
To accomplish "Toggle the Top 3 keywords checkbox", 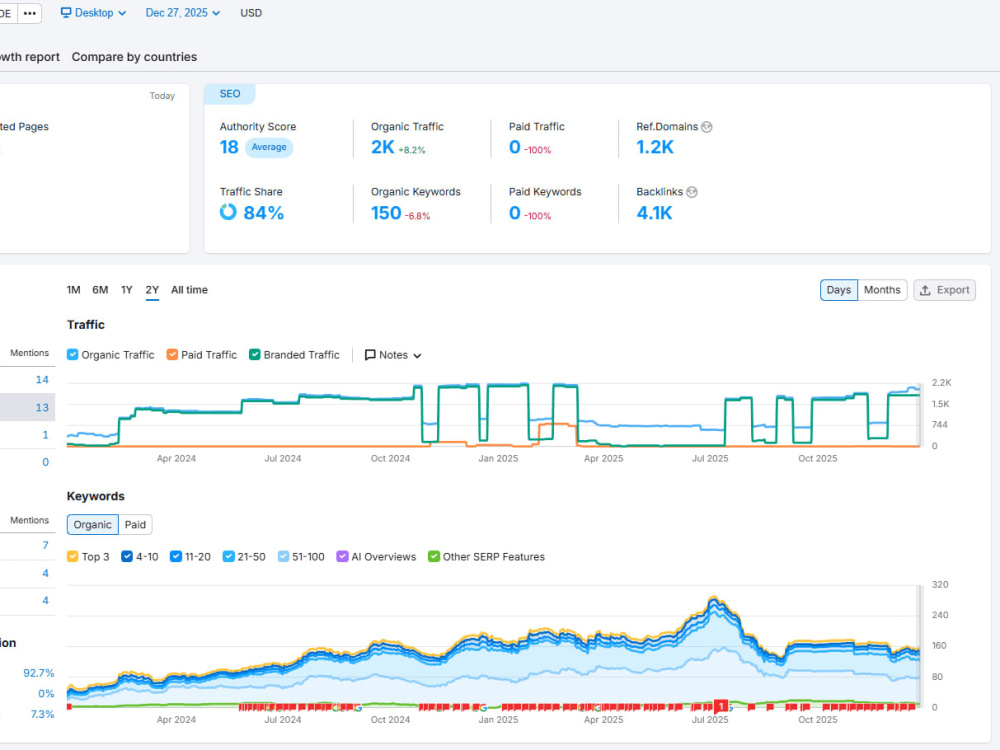I will (73, 556).
